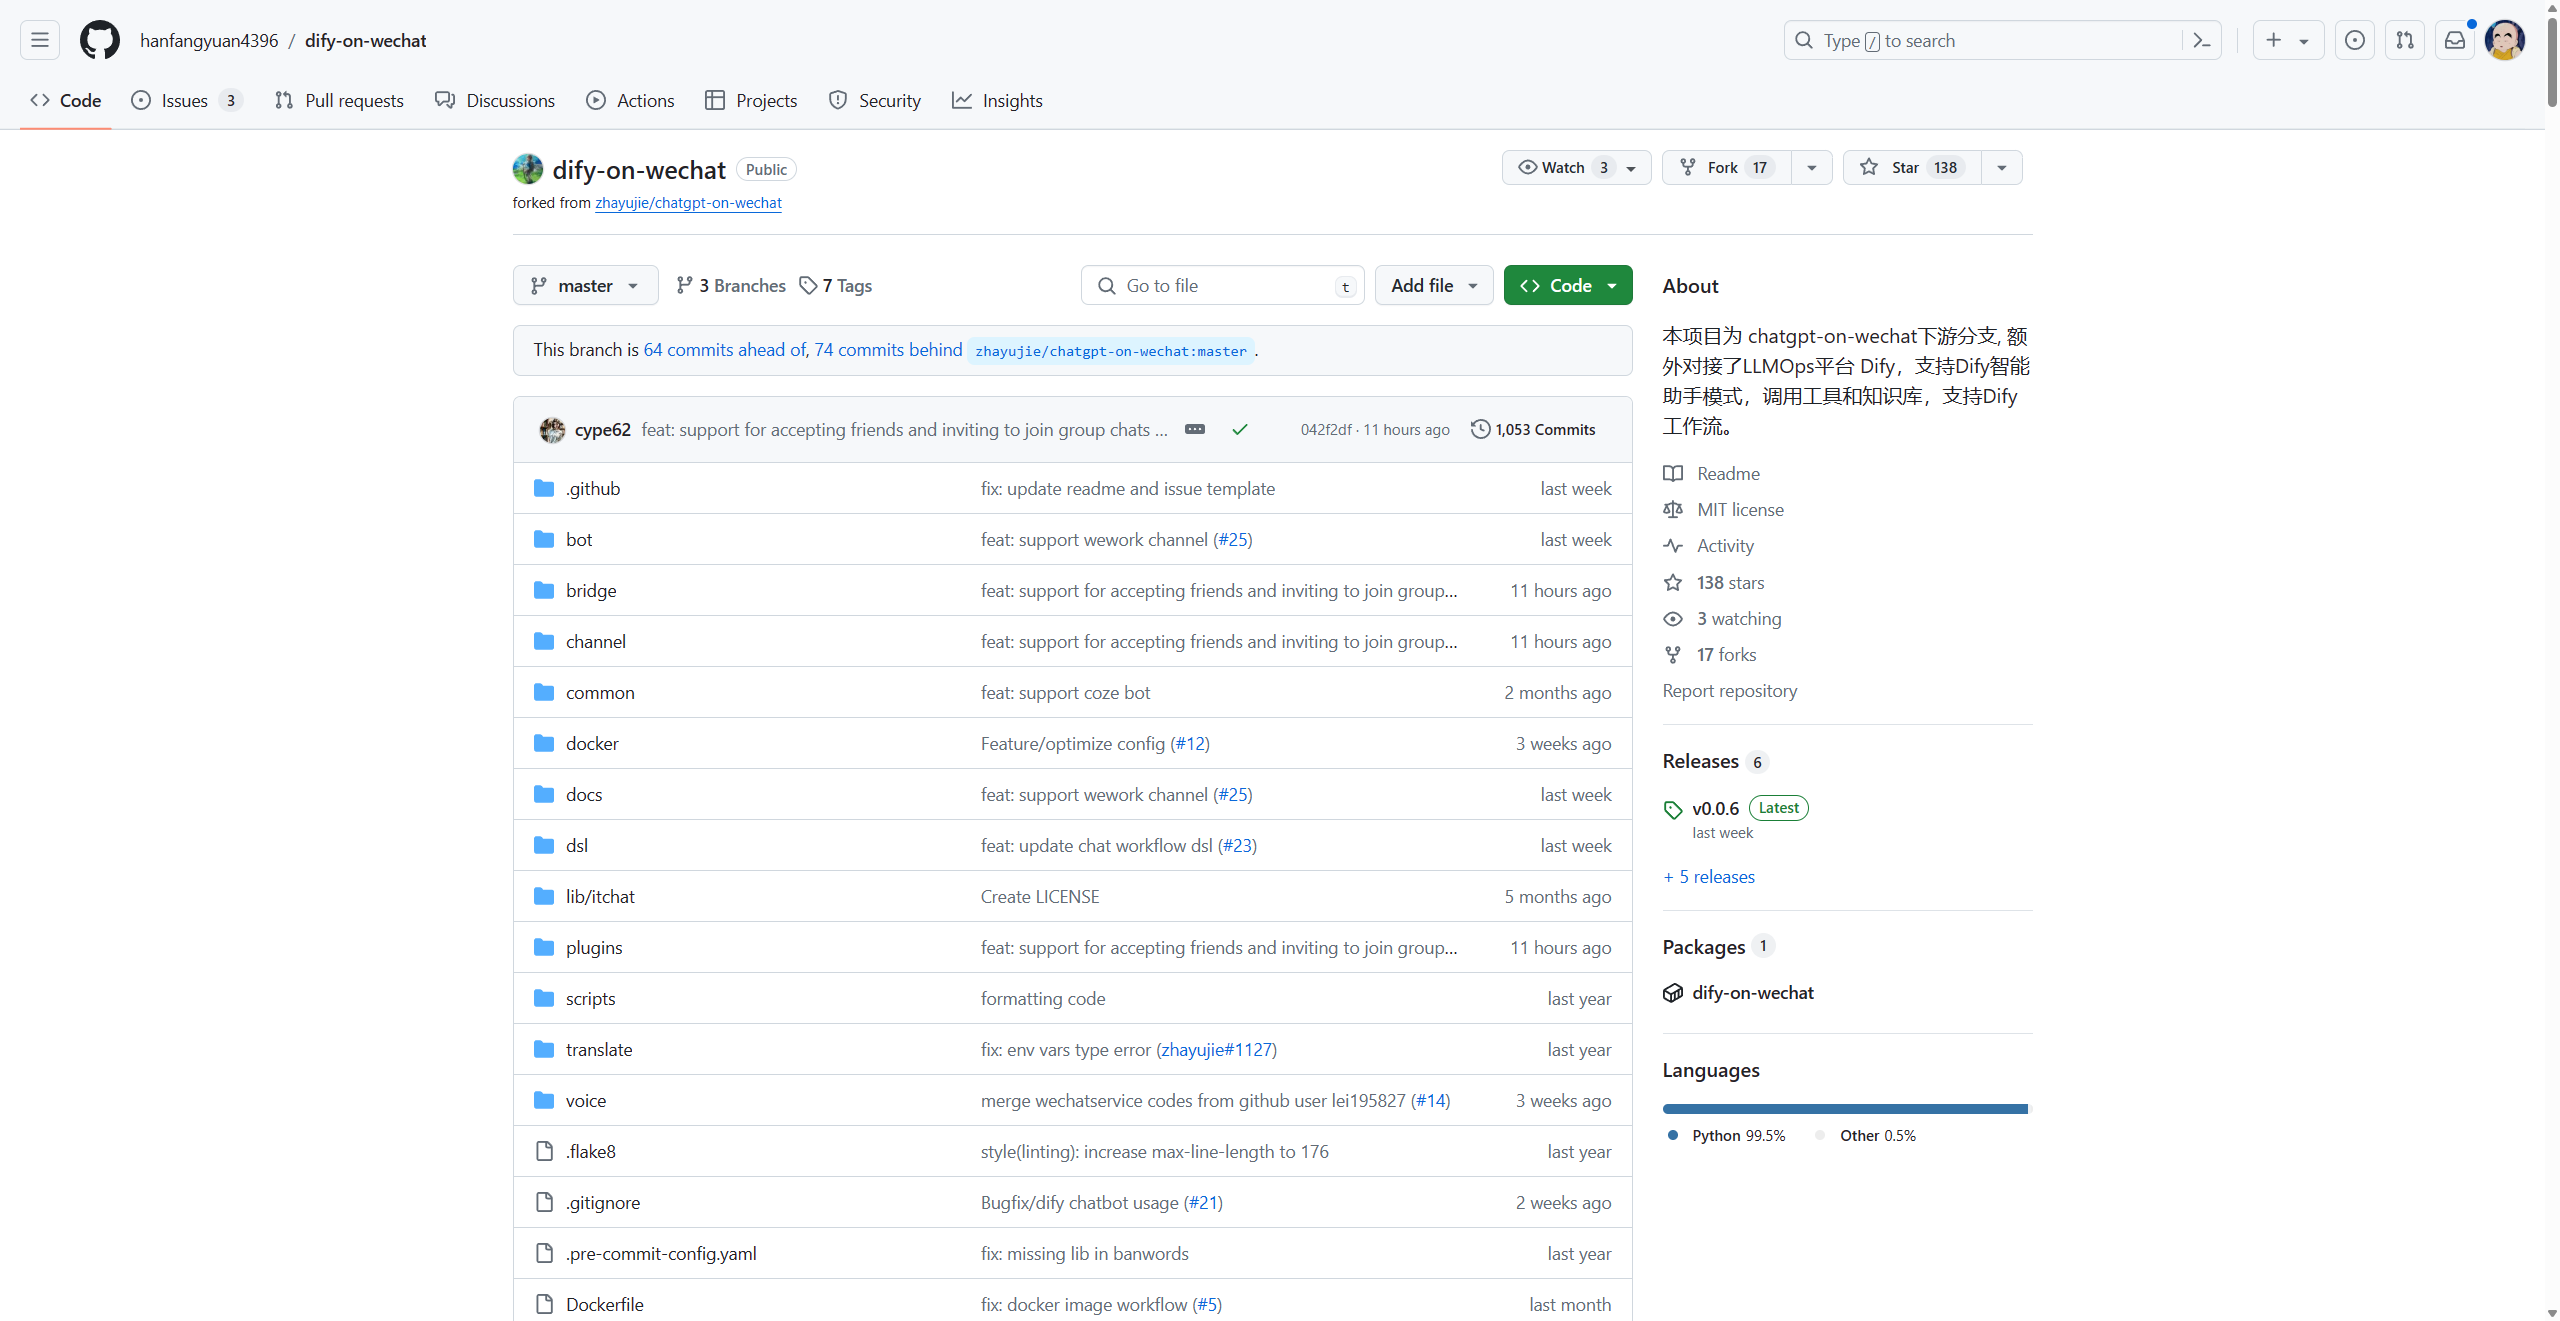Open the hamburger navigation menu

click(40, 40)
